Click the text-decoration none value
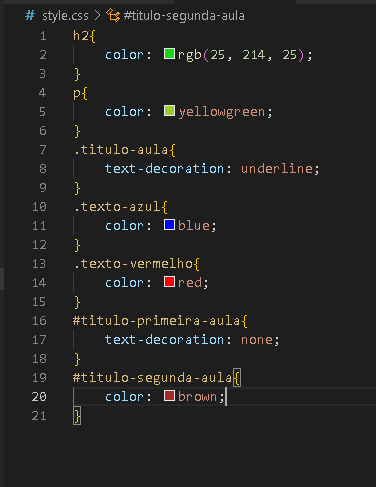The width and height of the screenshot is (376, 487). [257, 340]
